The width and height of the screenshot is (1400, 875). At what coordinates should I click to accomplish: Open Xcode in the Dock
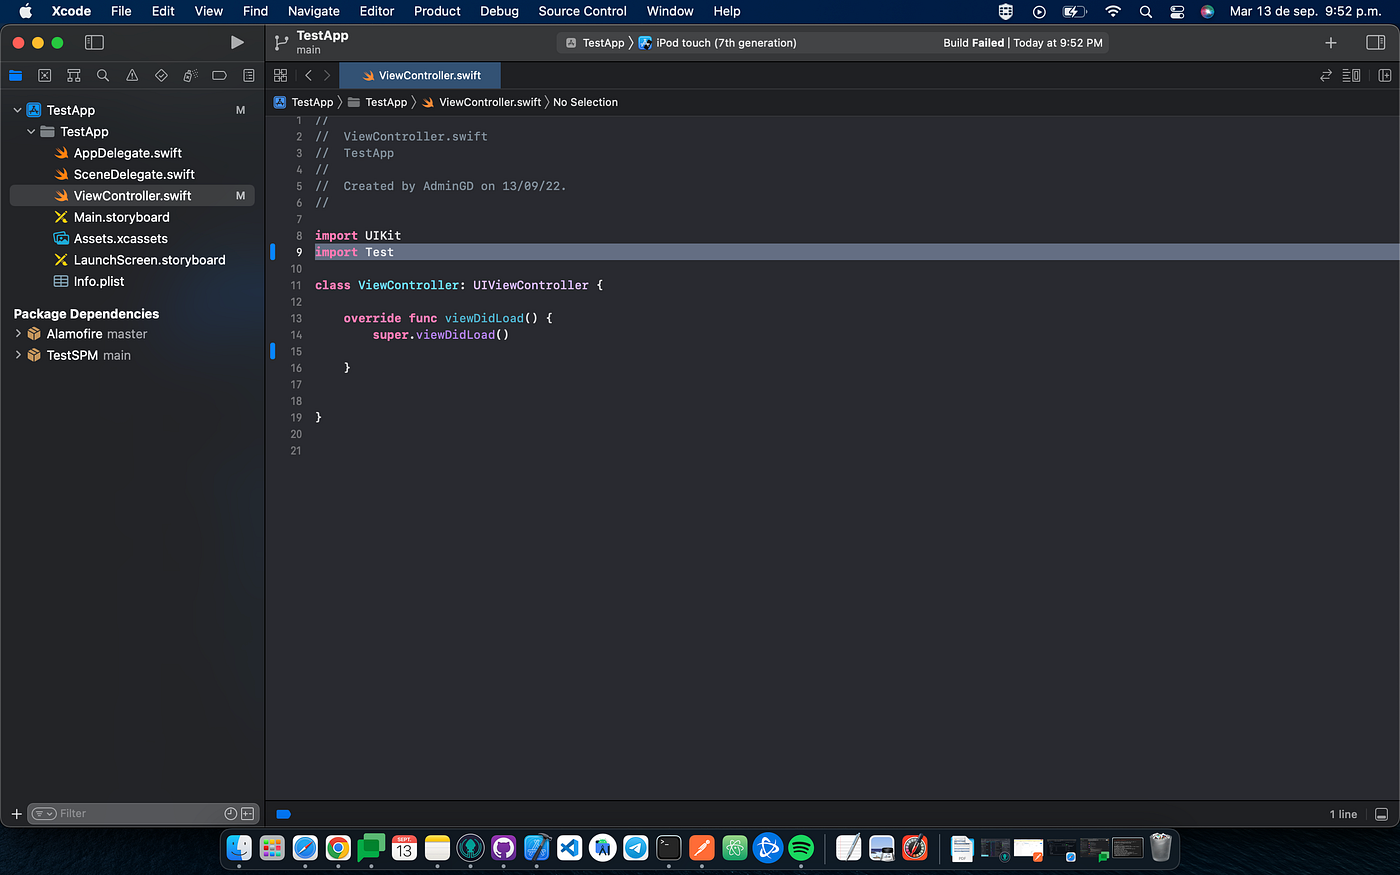click(537, 848)
